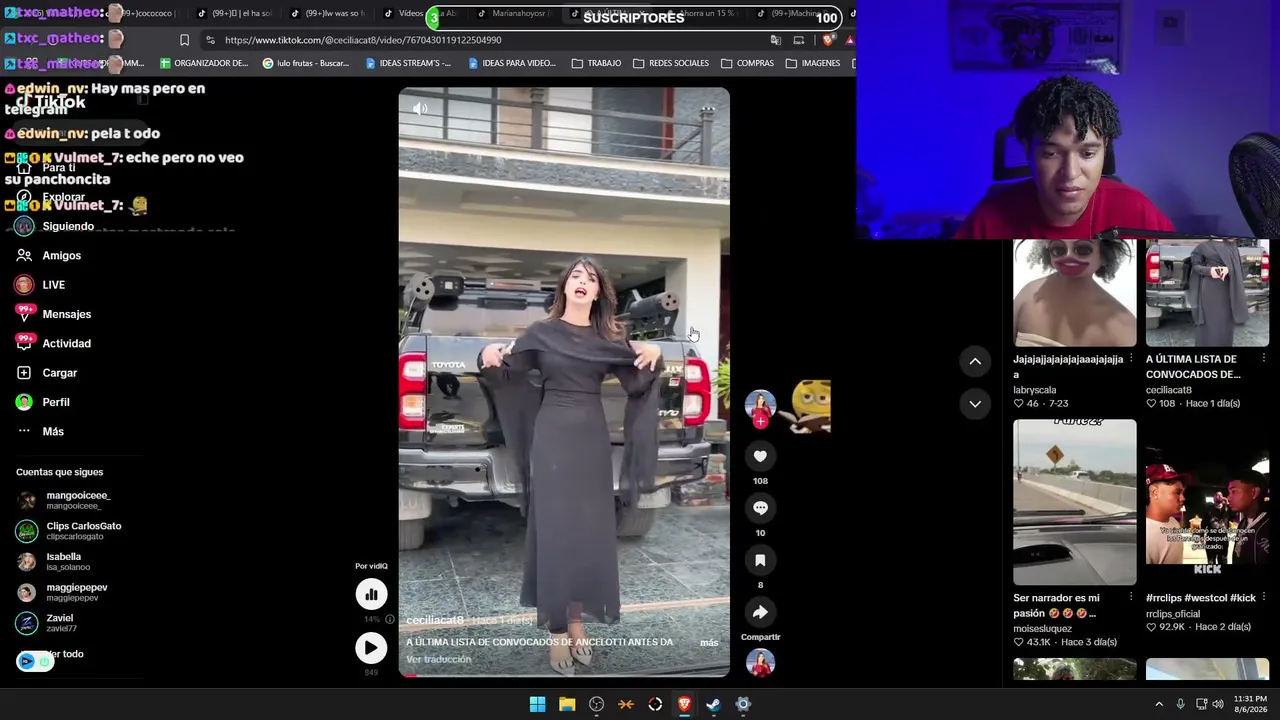Open the rrclips KICK video thumbnail

pyautogui.click(x=1207, y=502)
